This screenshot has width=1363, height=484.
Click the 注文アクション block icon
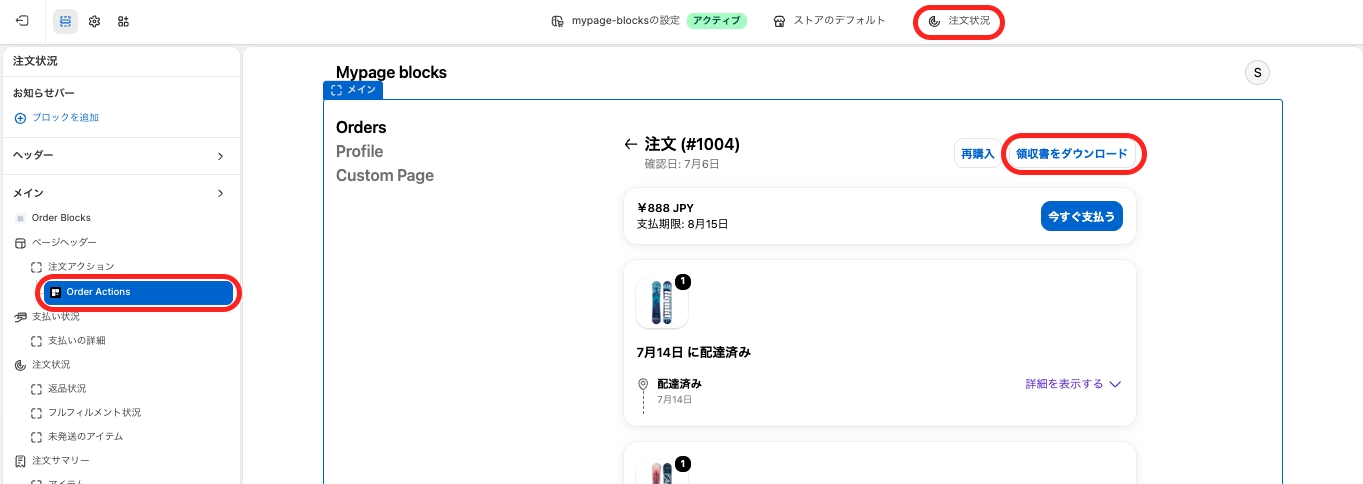pyautogui.click(x=37, y=267)
